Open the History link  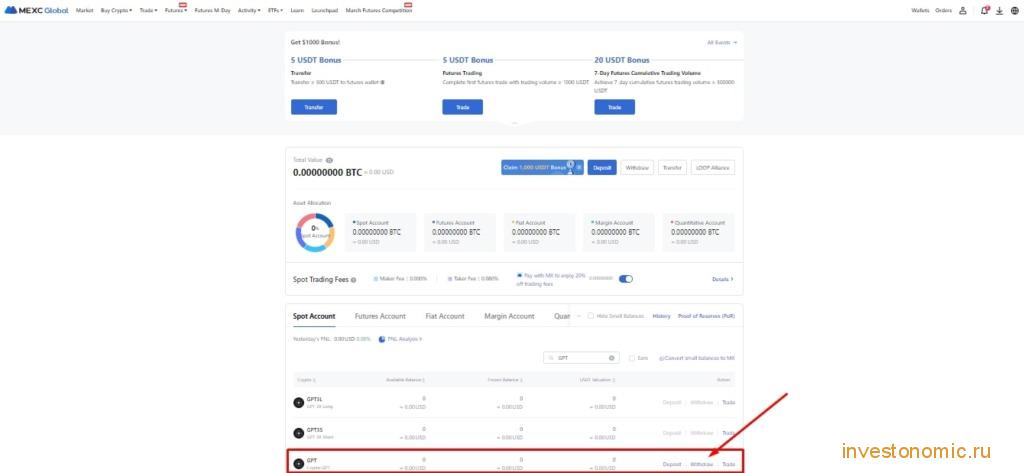click(x=662, y=316)
